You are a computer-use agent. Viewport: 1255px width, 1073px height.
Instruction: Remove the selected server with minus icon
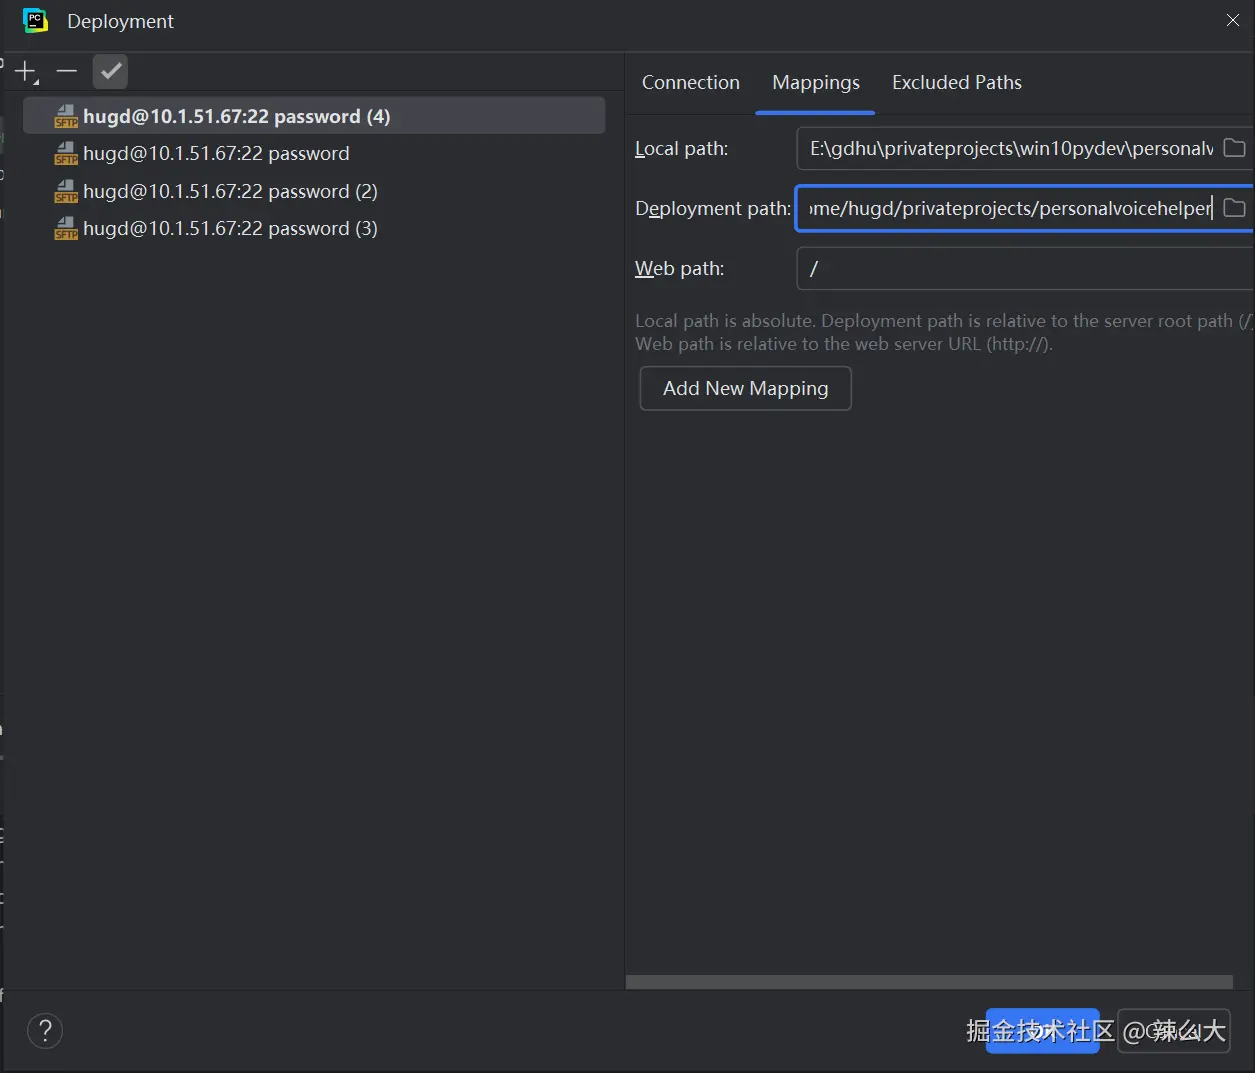pos(67,71)
